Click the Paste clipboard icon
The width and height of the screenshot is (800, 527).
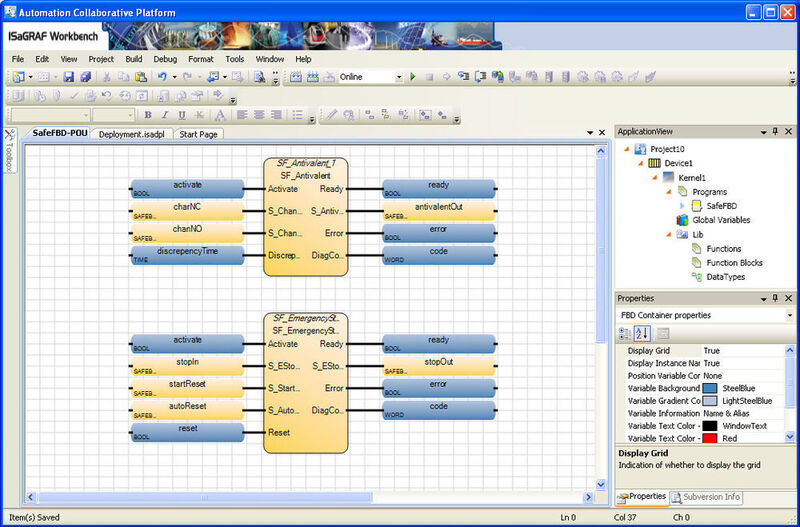pos(140,77)
